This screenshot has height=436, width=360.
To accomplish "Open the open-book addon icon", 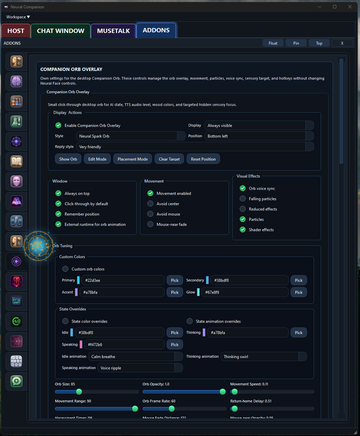I will click(16, 161).
